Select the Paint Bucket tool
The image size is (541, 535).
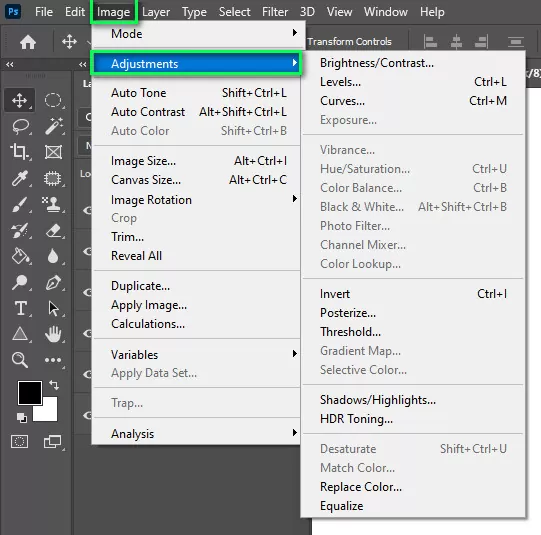pos(20,256)
